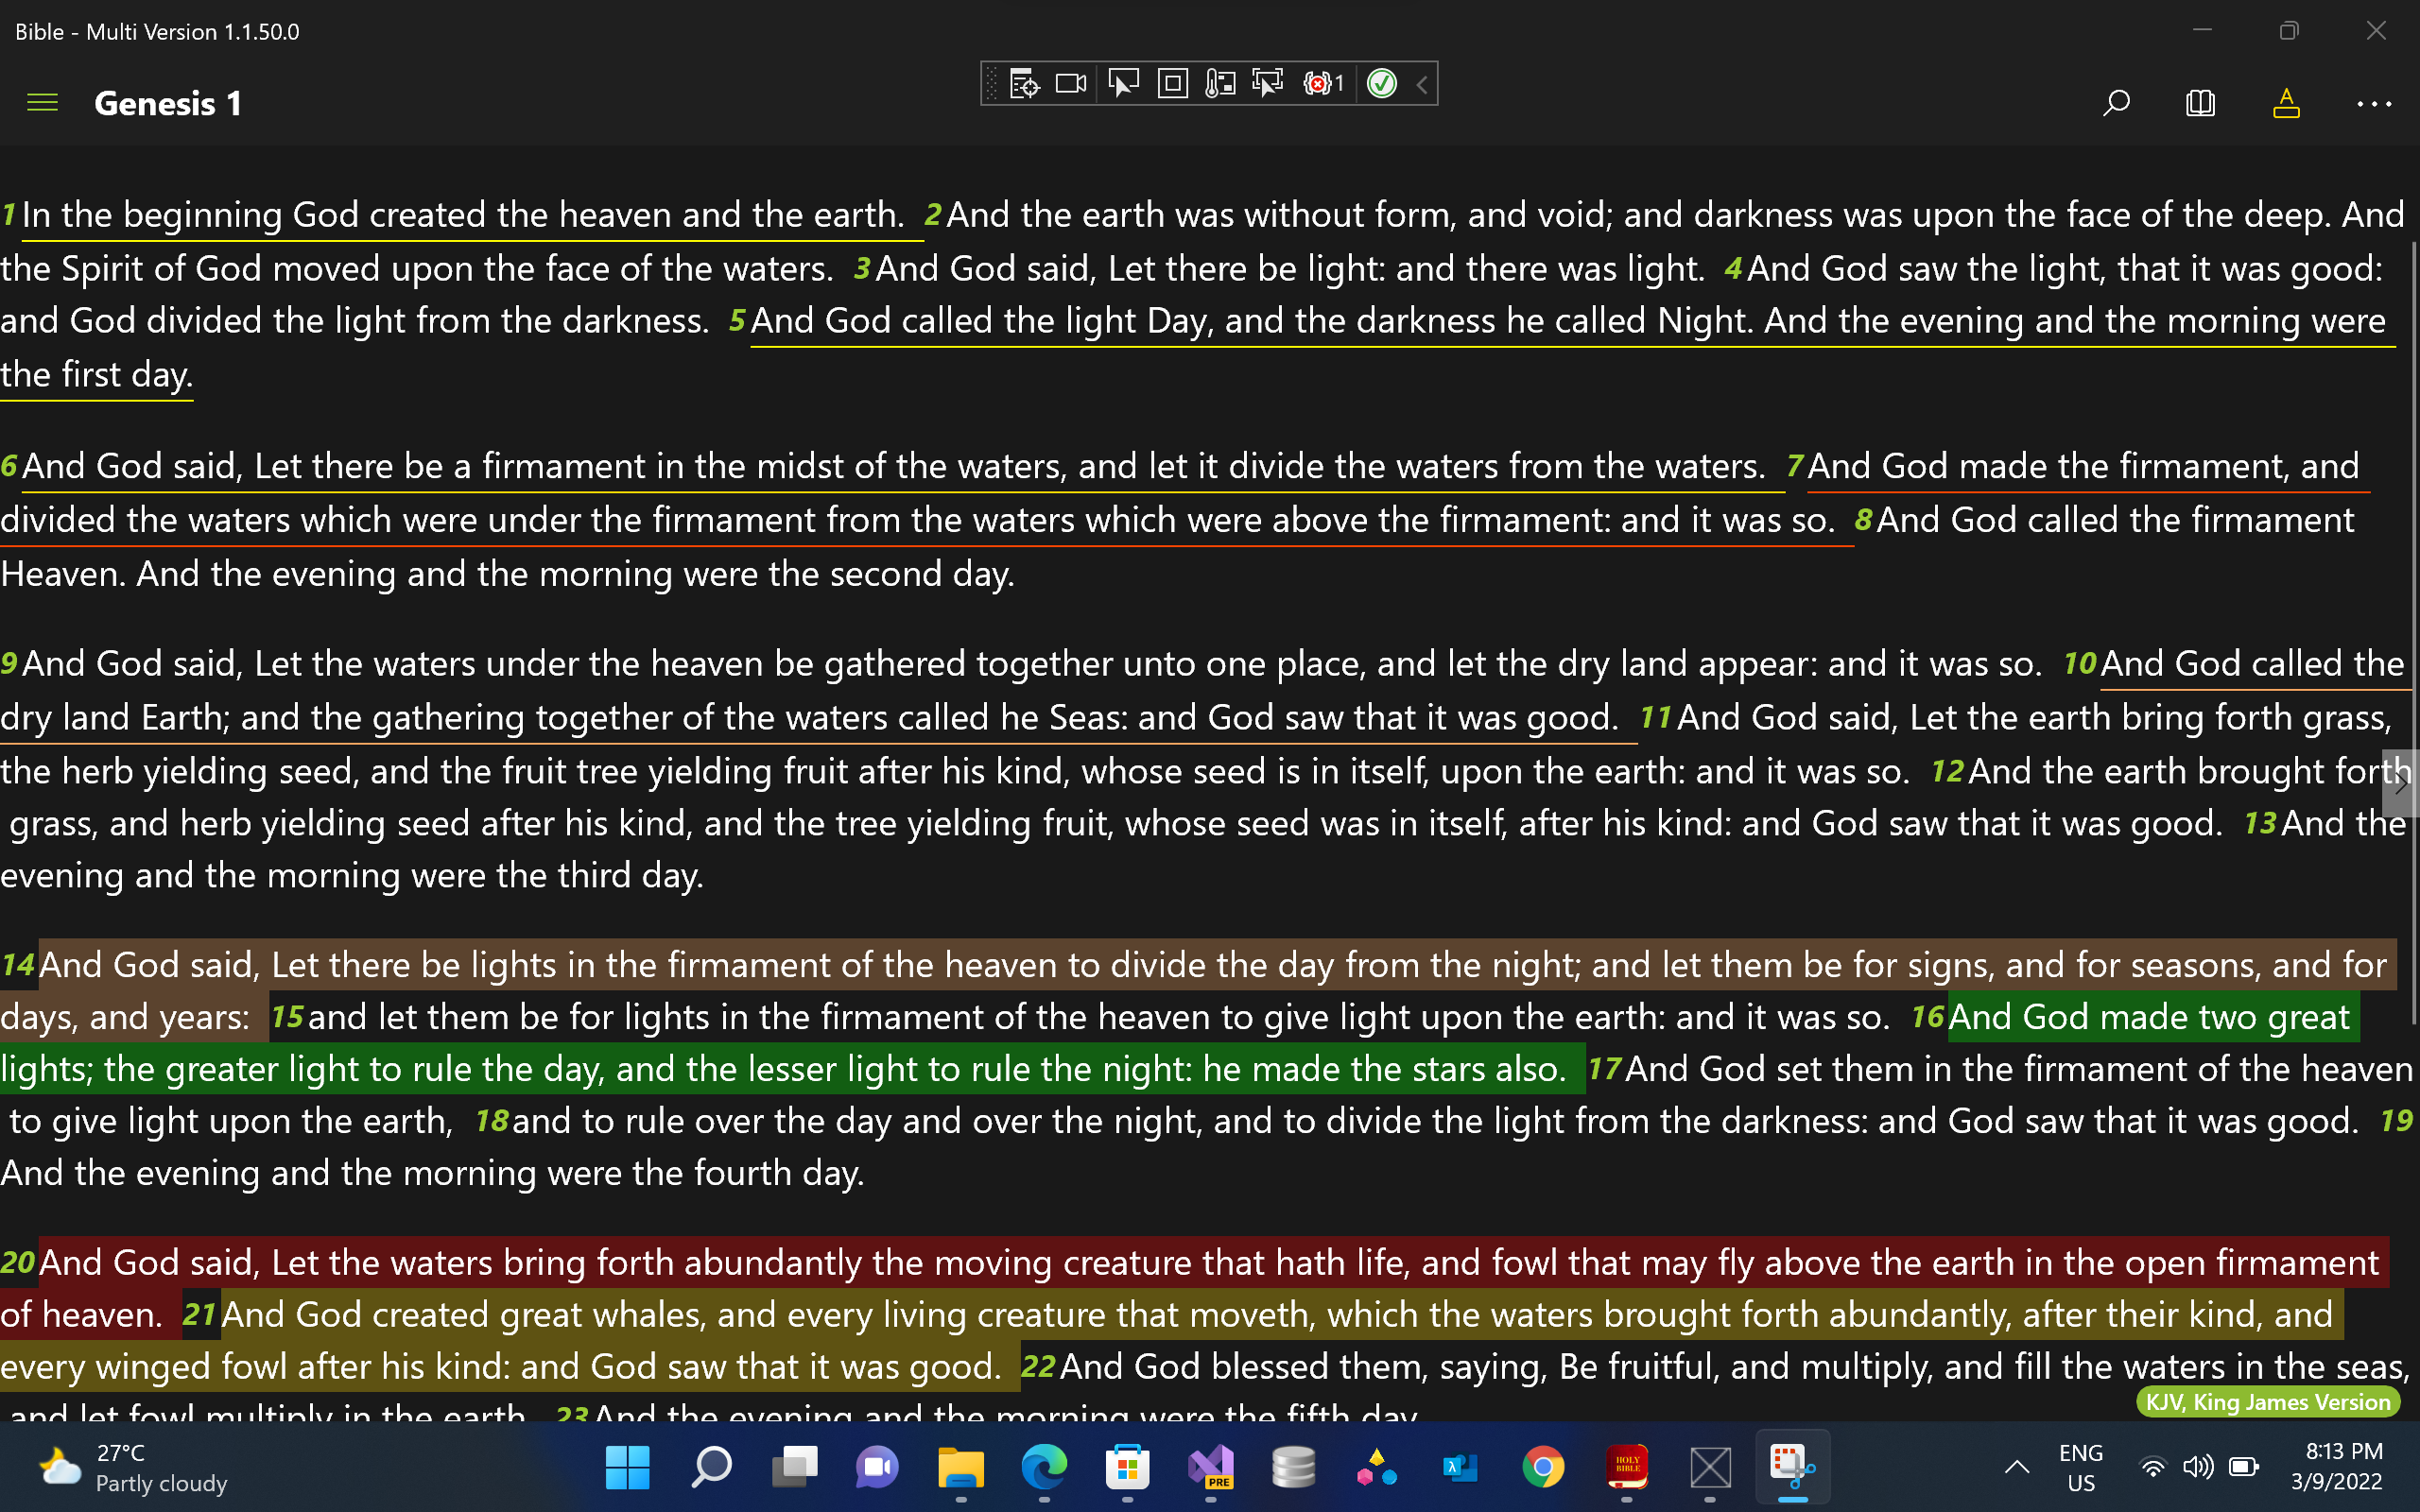The height and width of the screenshot is (1512, 2420).
Task: Click the search magnifier icon in header
Action: 2116,103
